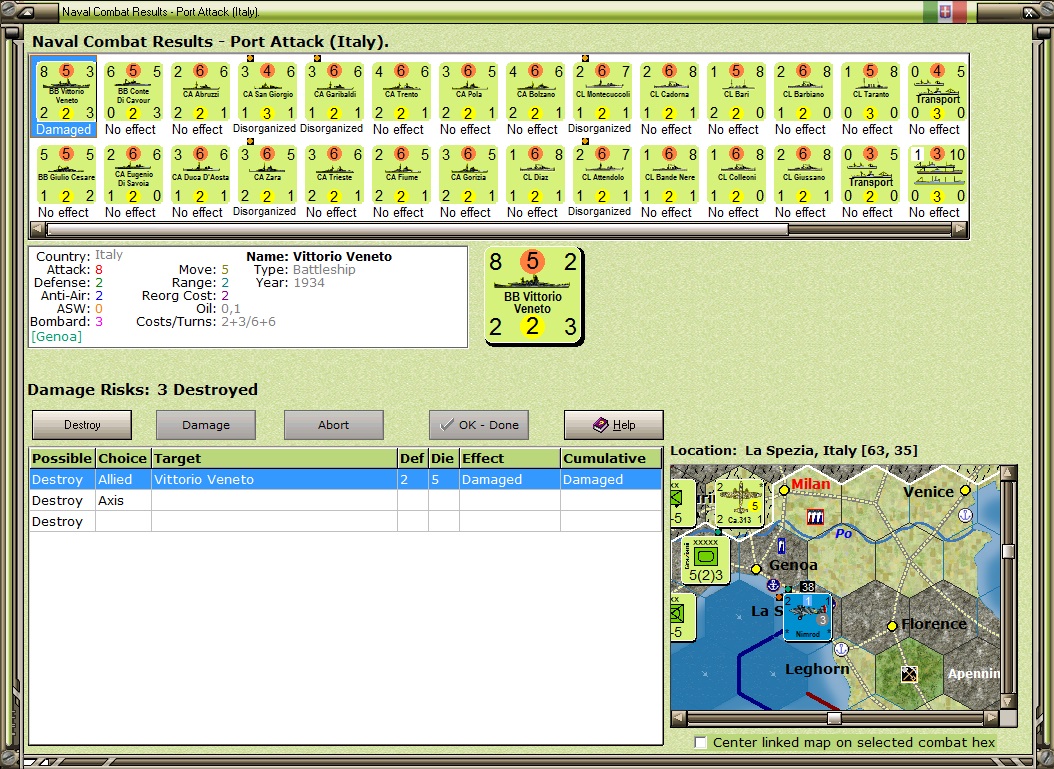The height and width of the screenshot is (769, 1054).
Task: Click the Italian flag icon in title bar
Action: pos(944,11)
